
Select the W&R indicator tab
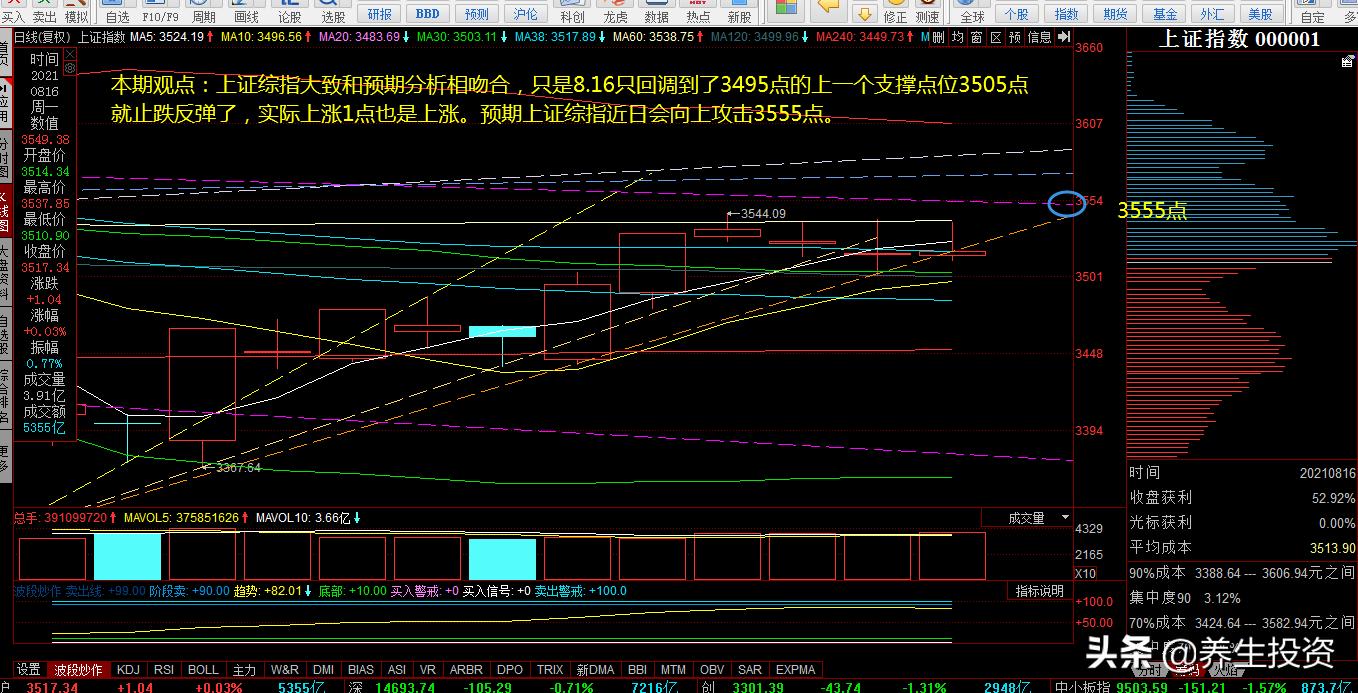pos(284,669)
